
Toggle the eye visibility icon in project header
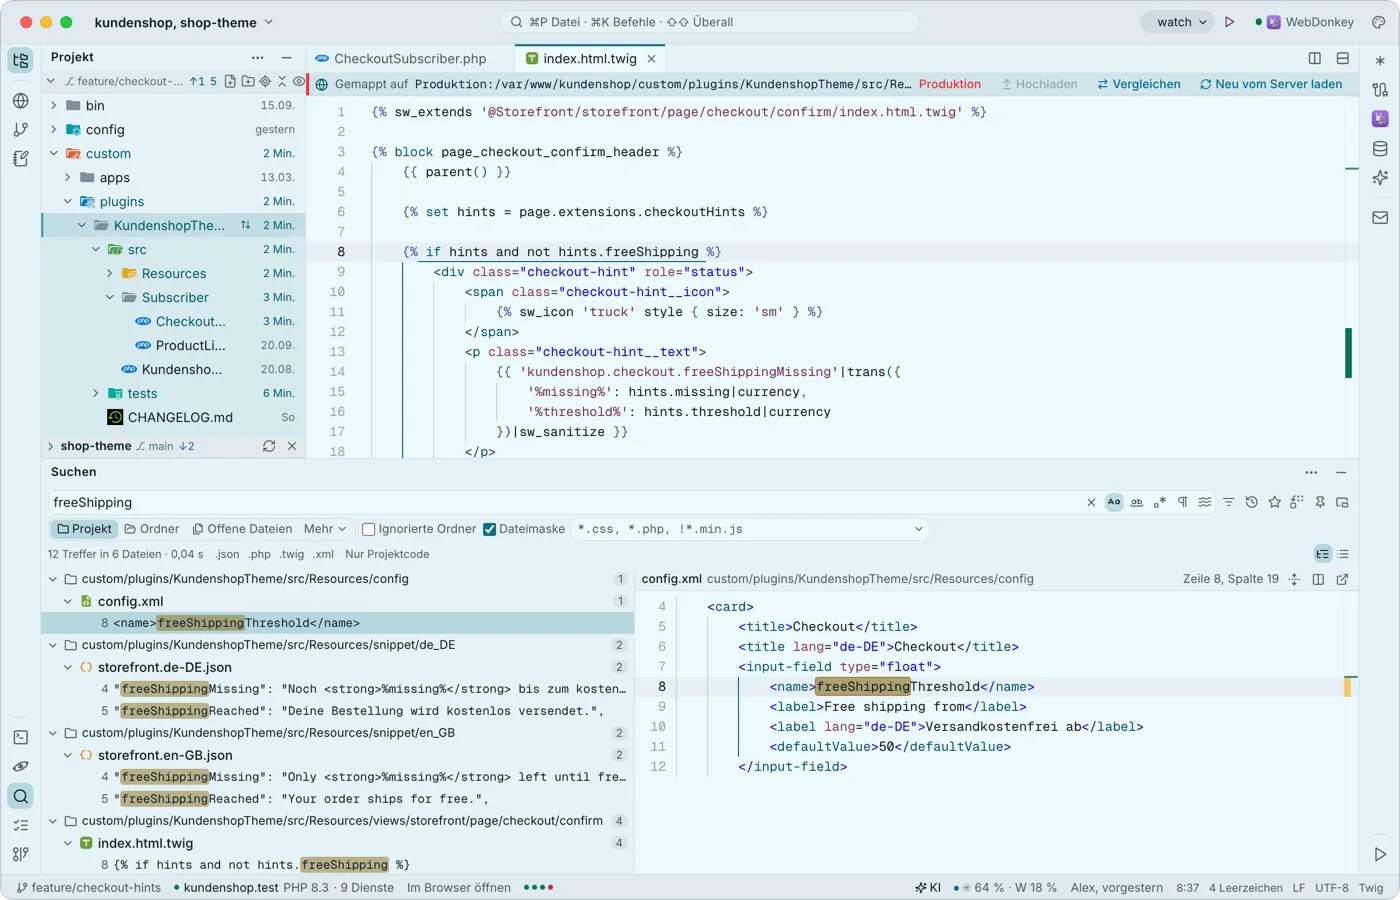click(298, 81)
